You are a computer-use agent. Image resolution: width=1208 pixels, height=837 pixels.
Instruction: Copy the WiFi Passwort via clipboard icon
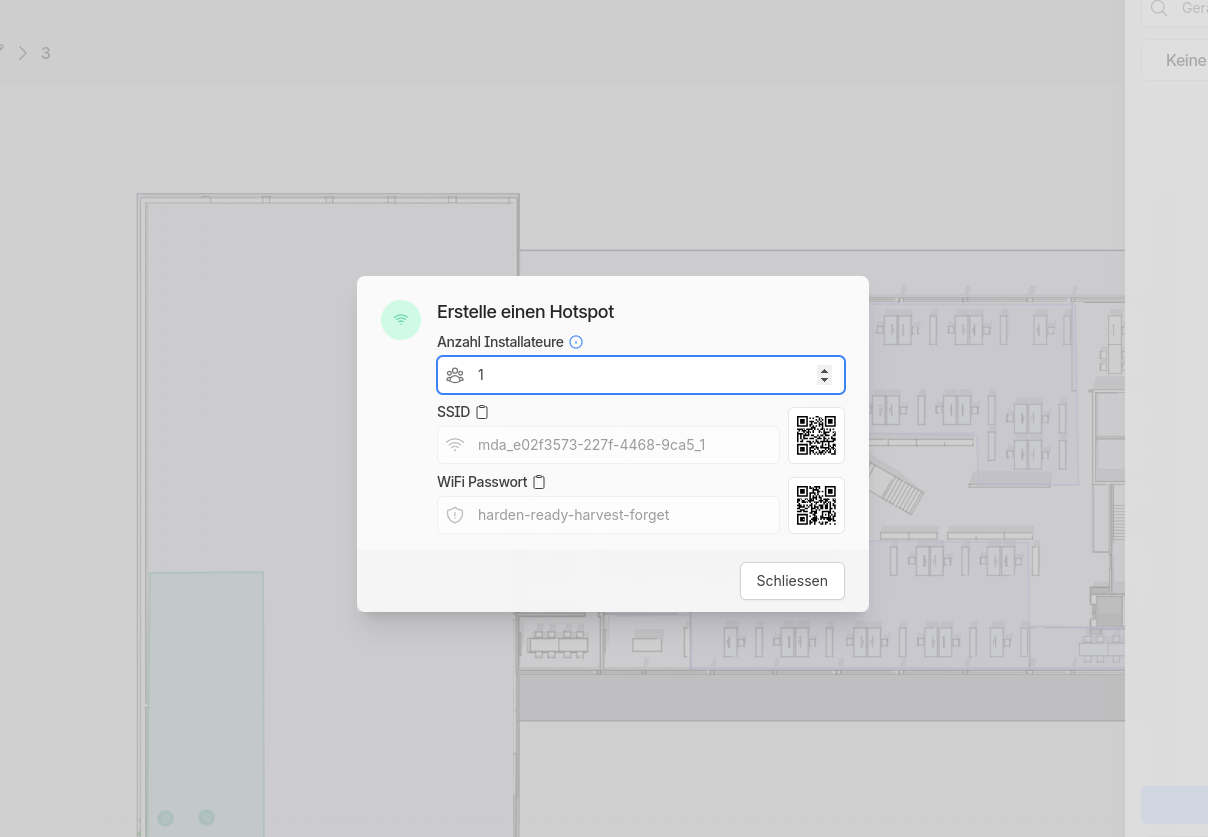pyautogui.click(x=539, y=482)
